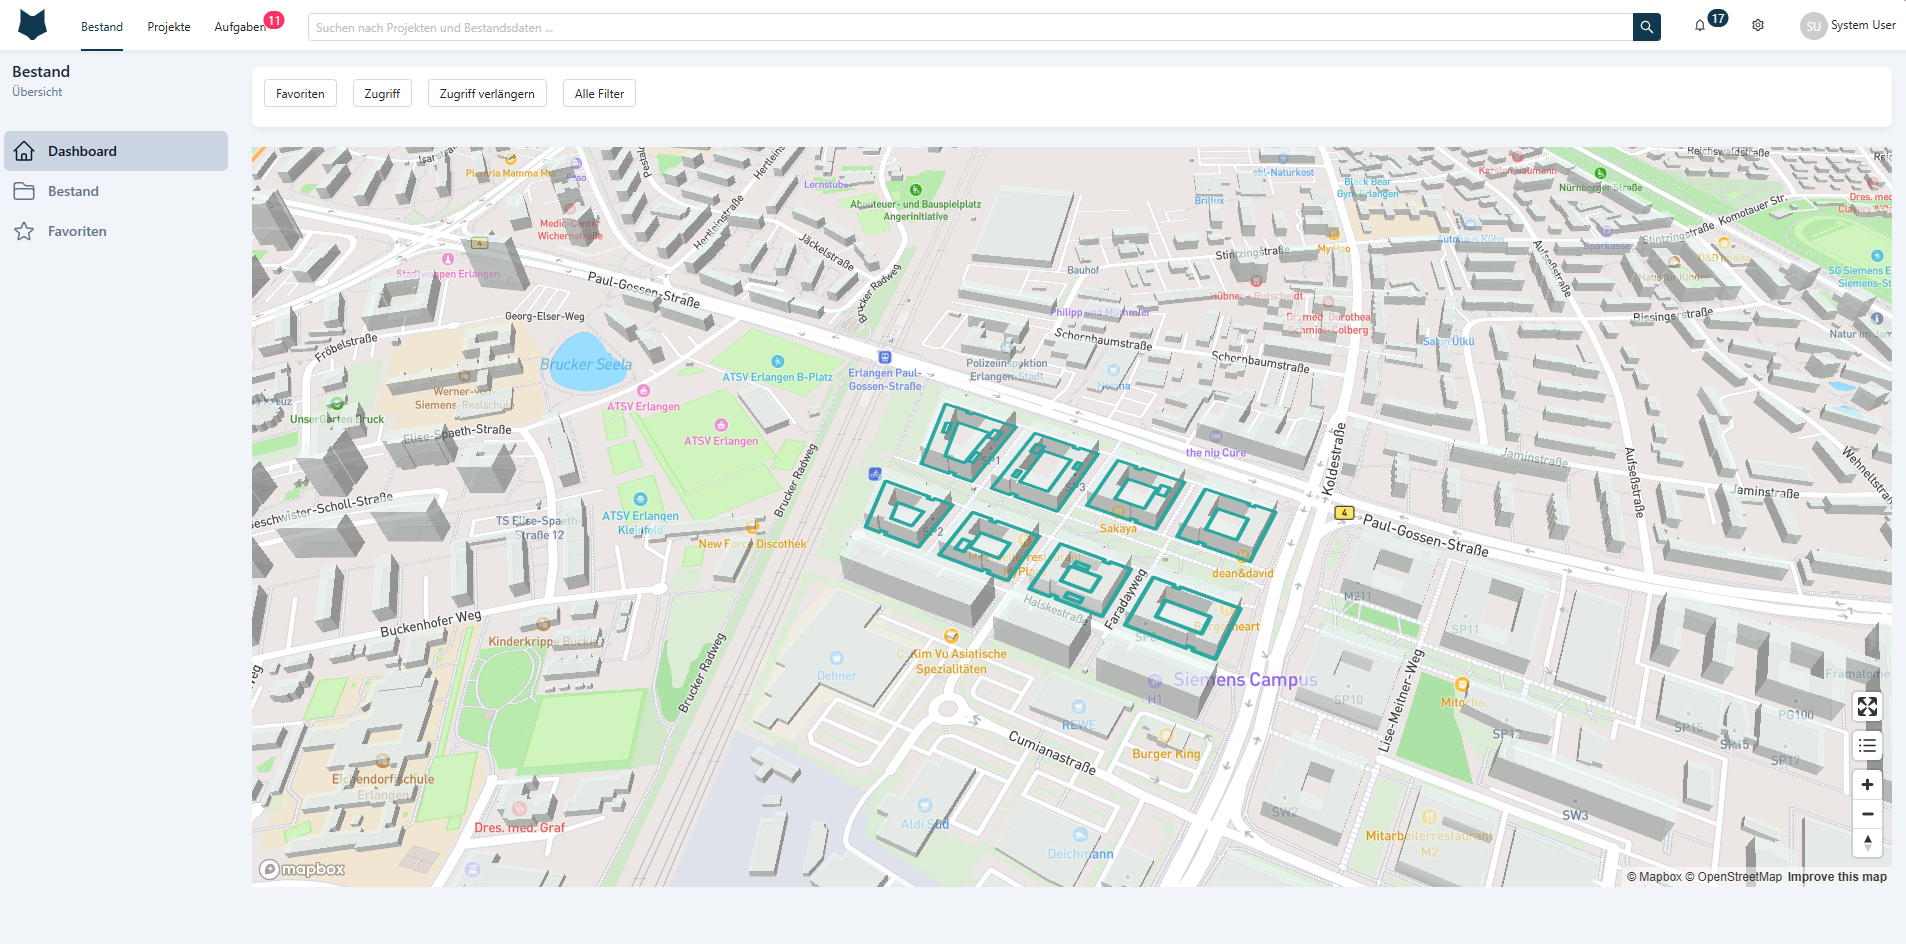Click the Erlangen Paul-Gossen-Straße station label
1906x944 pixels.
[x=885, y=380]
